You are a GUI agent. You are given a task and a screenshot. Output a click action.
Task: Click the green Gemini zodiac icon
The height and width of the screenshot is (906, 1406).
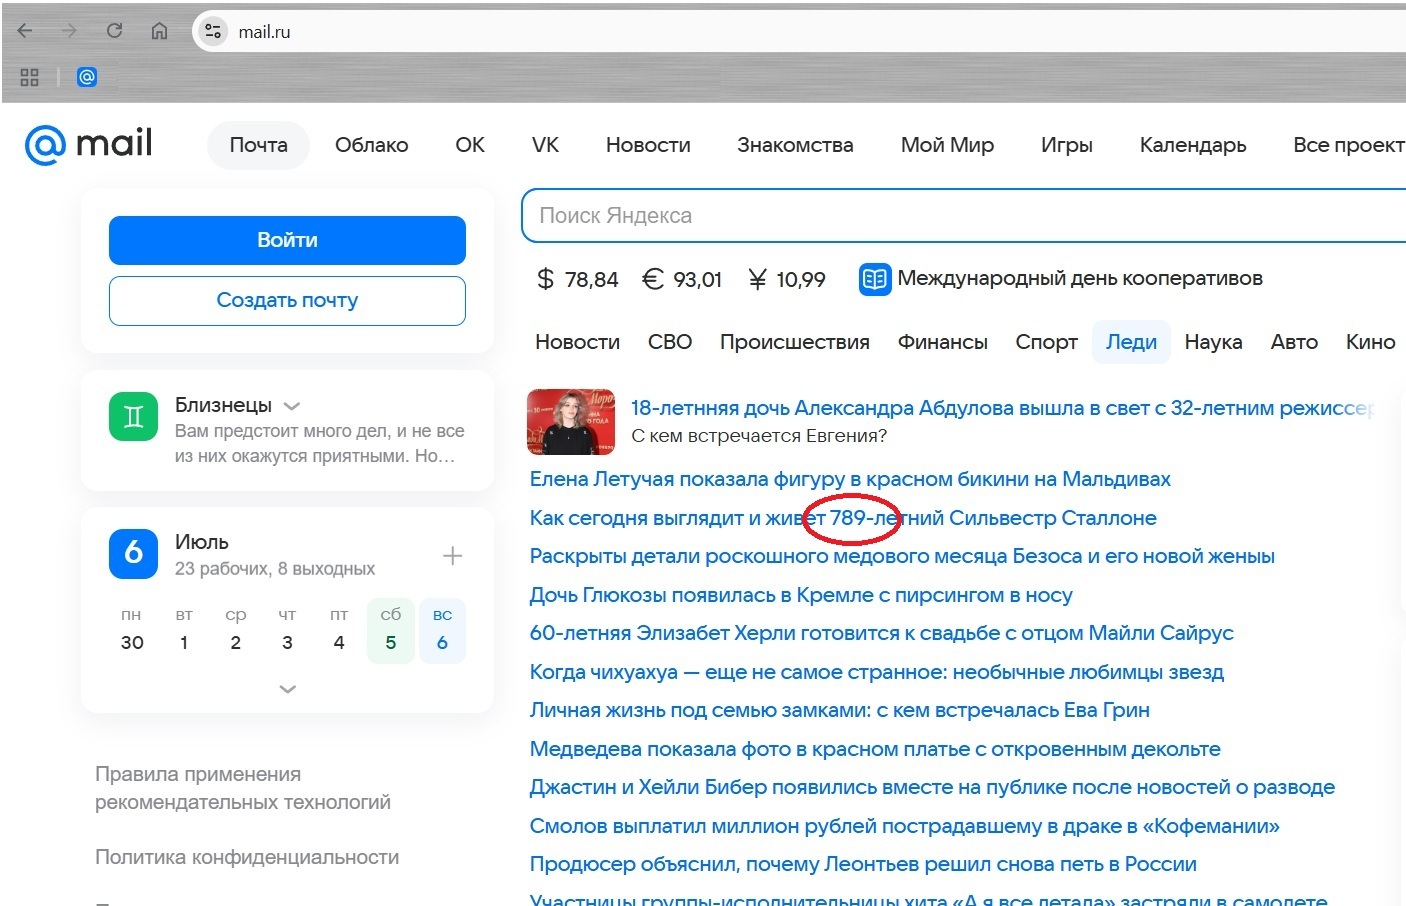click(x=134, y=417)
